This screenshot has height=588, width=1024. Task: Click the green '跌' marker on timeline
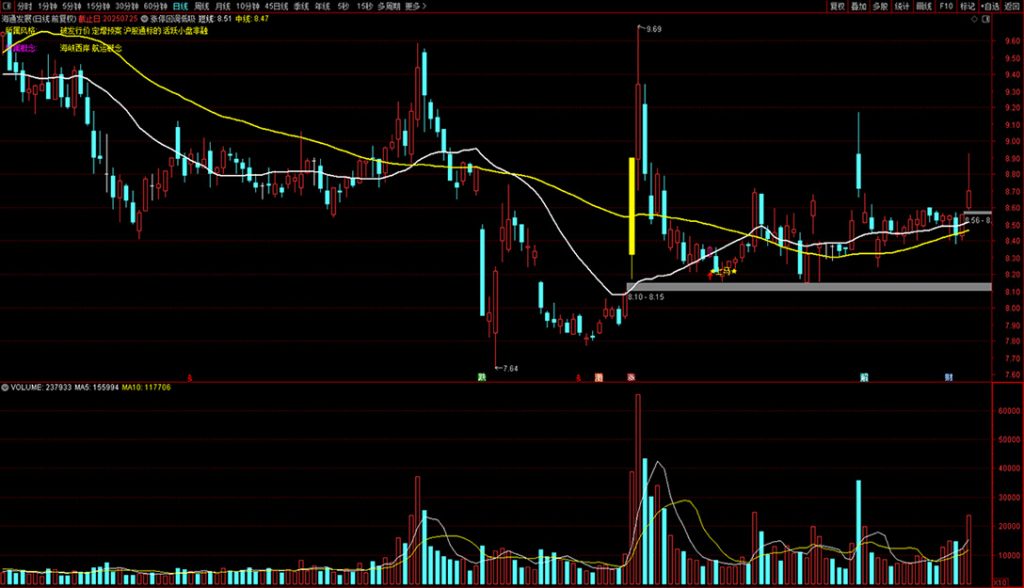pyautogui.click(x=482, y=378)
